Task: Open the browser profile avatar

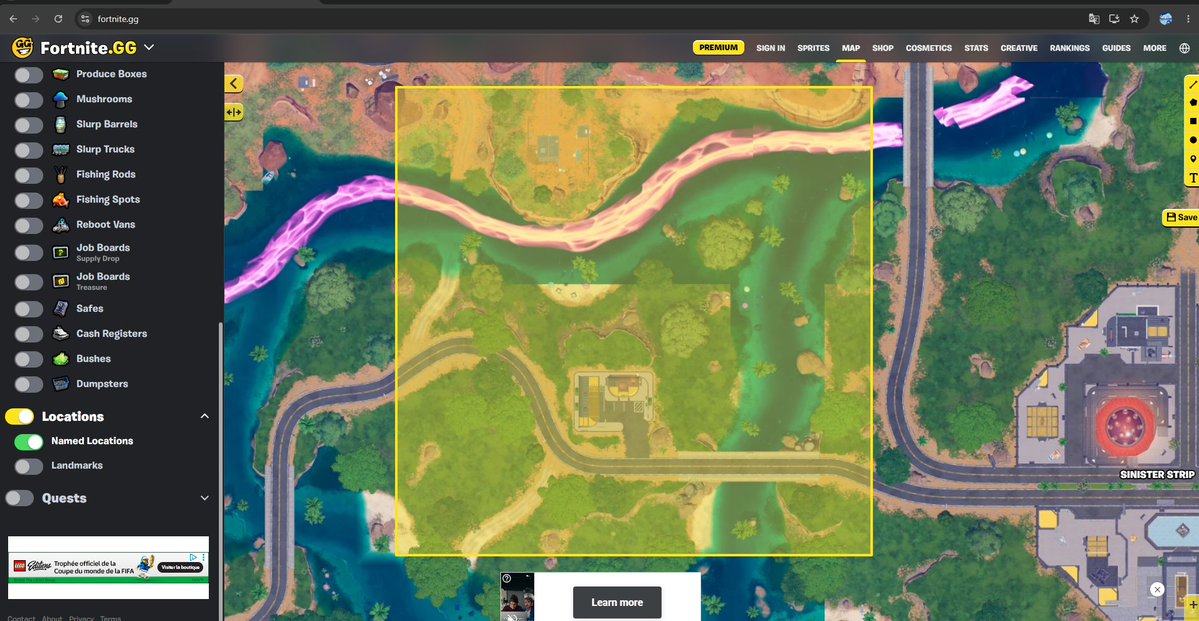Action: coord(1166,18)
